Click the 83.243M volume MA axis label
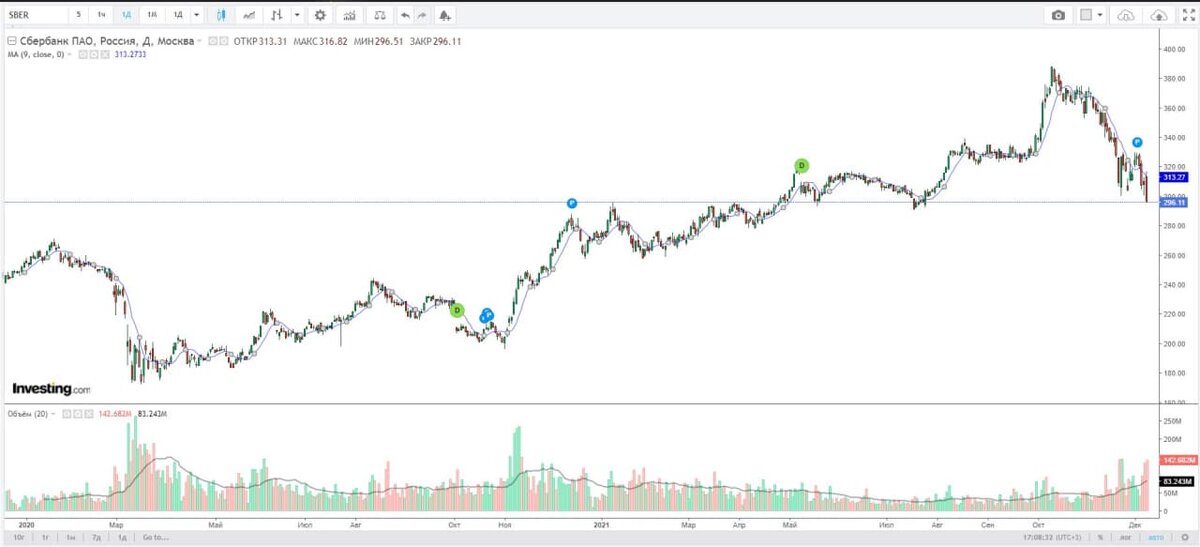This screenshot has width=1200, height=547. coord(1176,481)
